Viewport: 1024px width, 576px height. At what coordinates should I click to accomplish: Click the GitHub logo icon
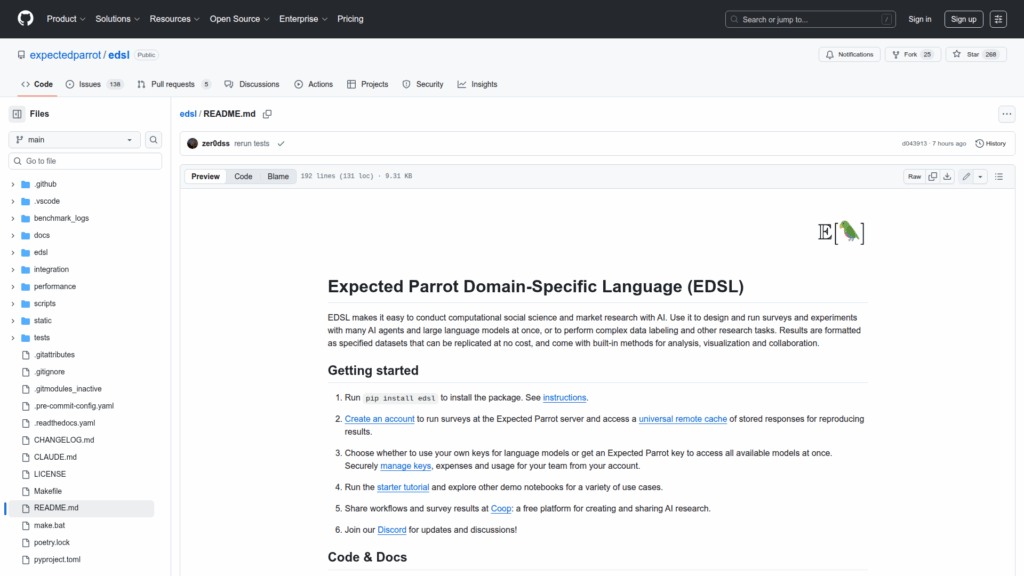click(x=25, y=19)
